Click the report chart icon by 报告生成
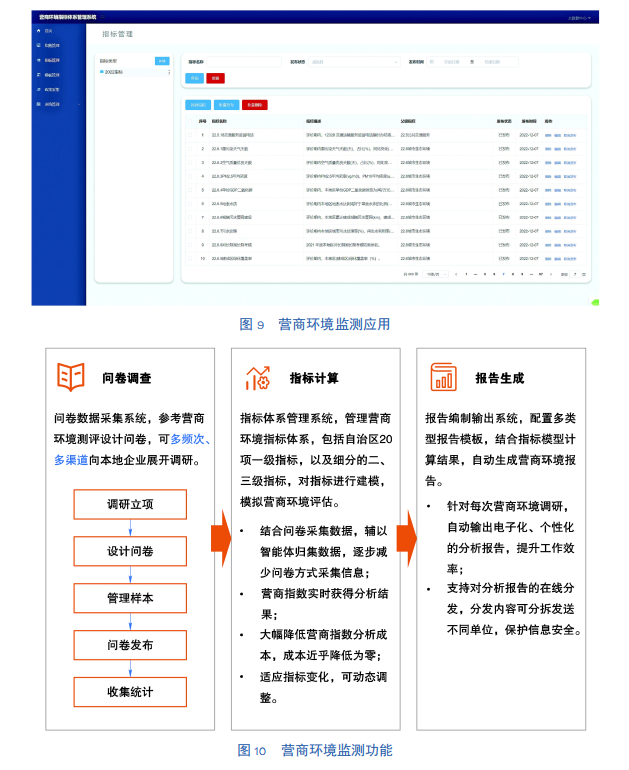The height and width of the screenshot is (770, 629). pyautogui.click(x=444, y=377)
